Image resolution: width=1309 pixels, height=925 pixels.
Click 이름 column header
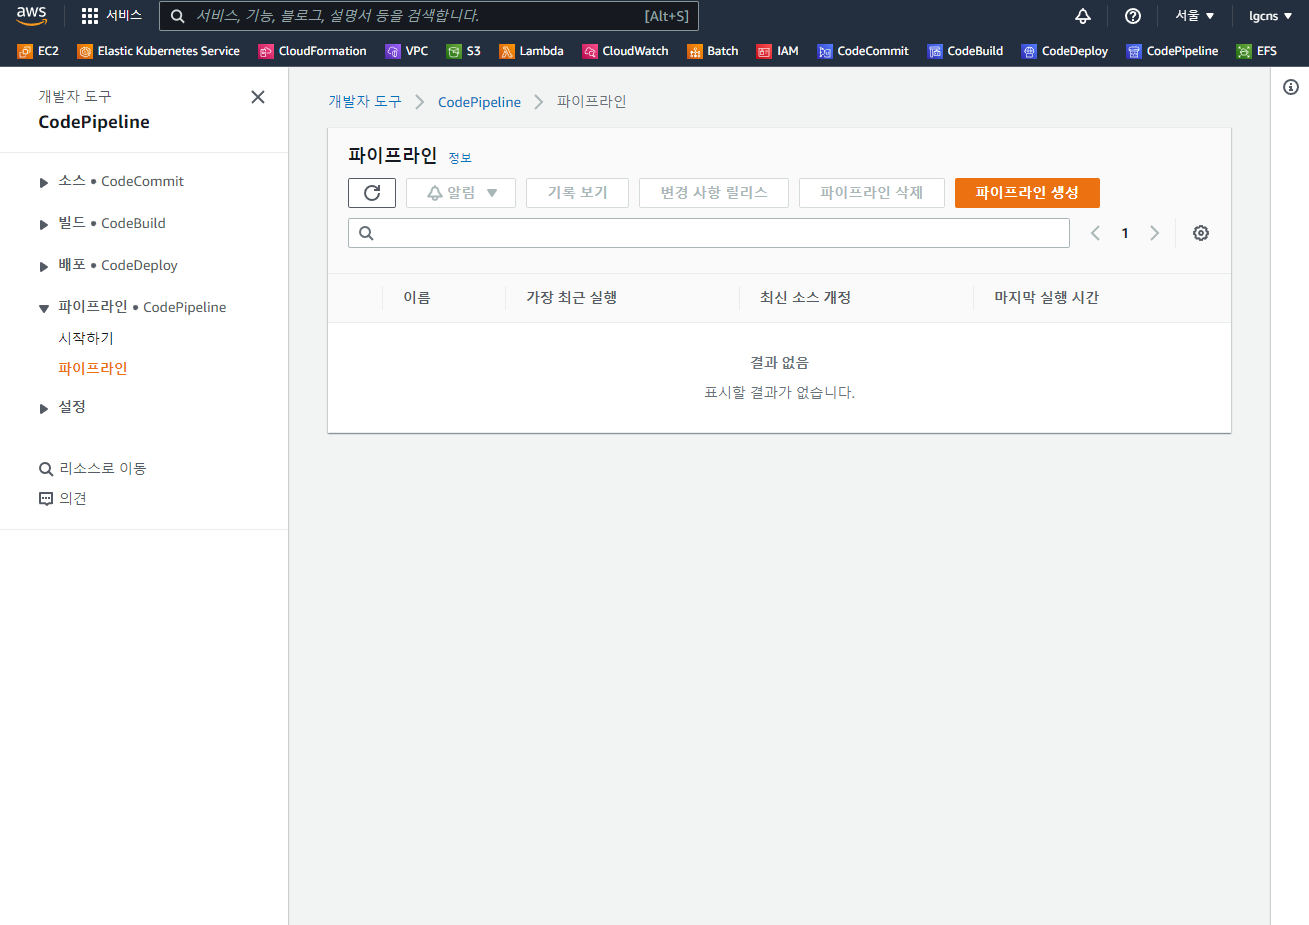click(x=417, y=297)
